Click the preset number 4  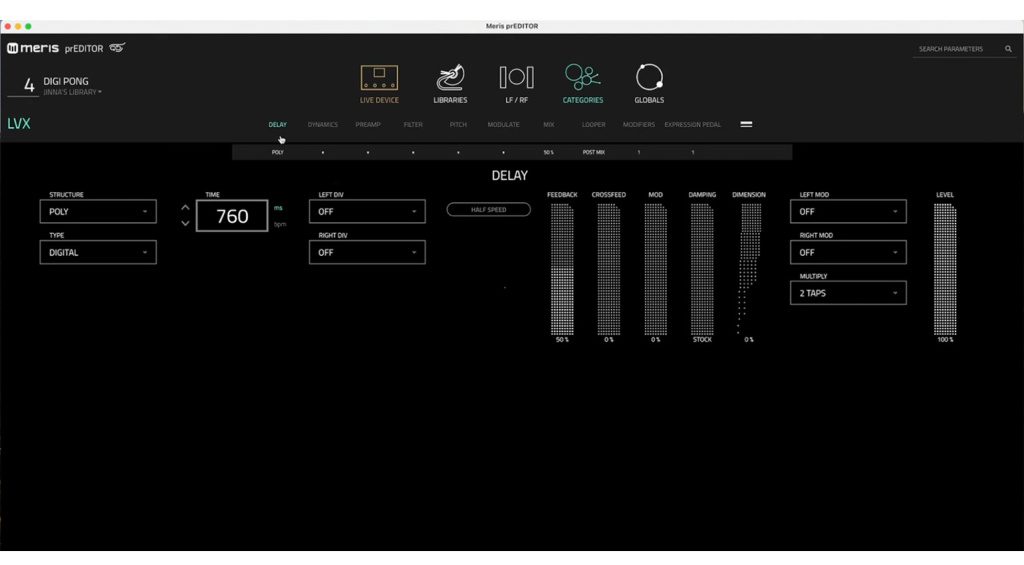[x=29, y=85]
